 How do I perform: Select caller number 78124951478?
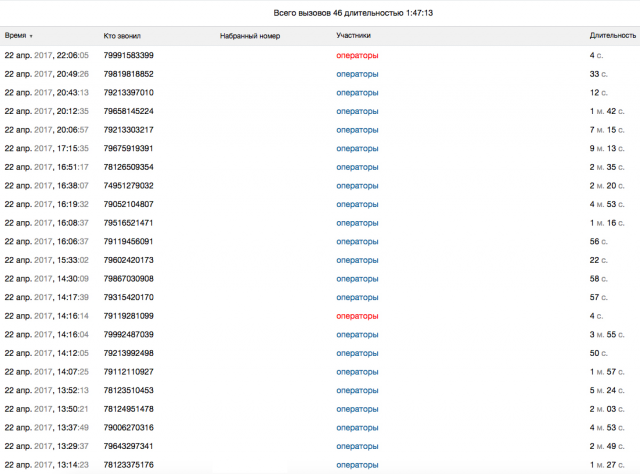(129, 409)
